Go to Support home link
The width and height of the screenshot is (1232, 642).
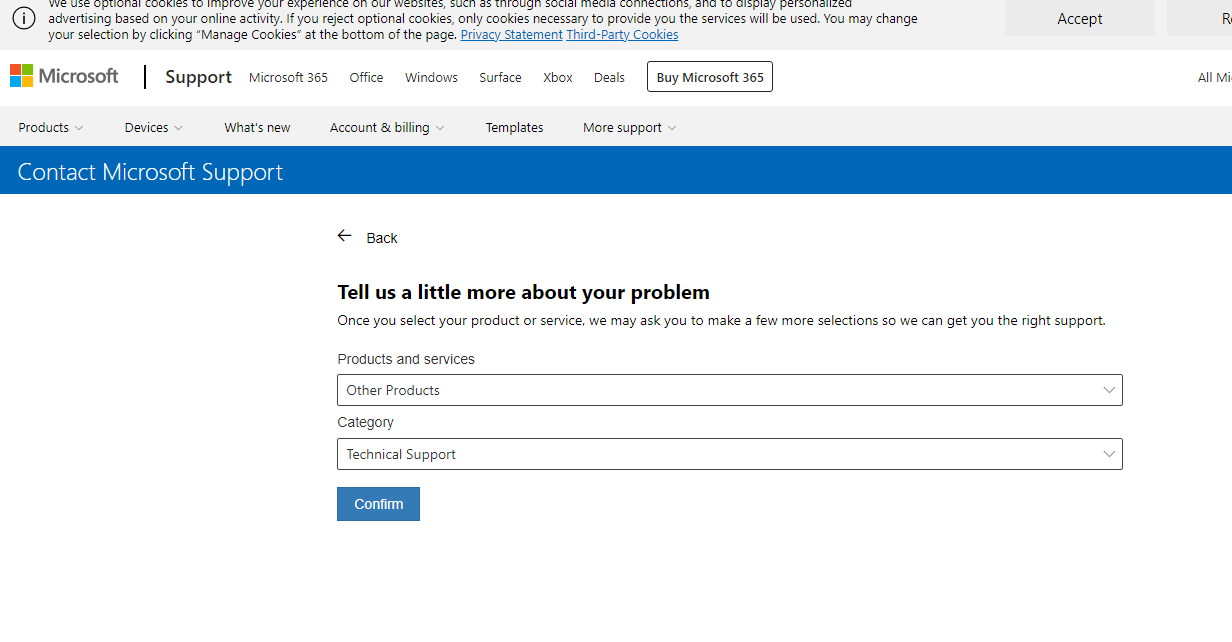[198, 77]
